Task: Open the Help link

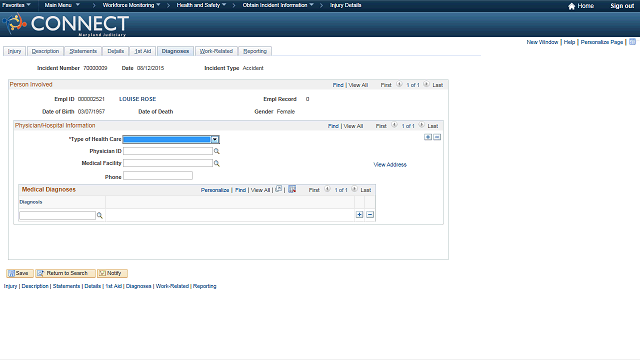Action: point(569,42)
